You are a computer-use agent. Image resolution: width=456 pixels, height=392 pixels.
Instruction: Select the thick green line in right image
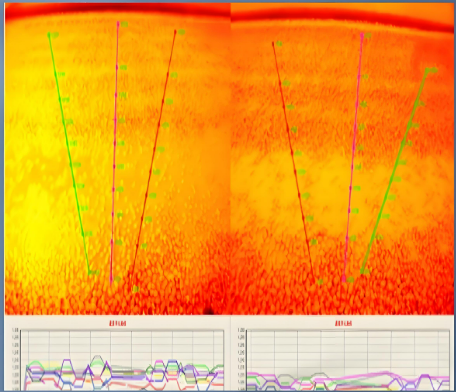394,172
